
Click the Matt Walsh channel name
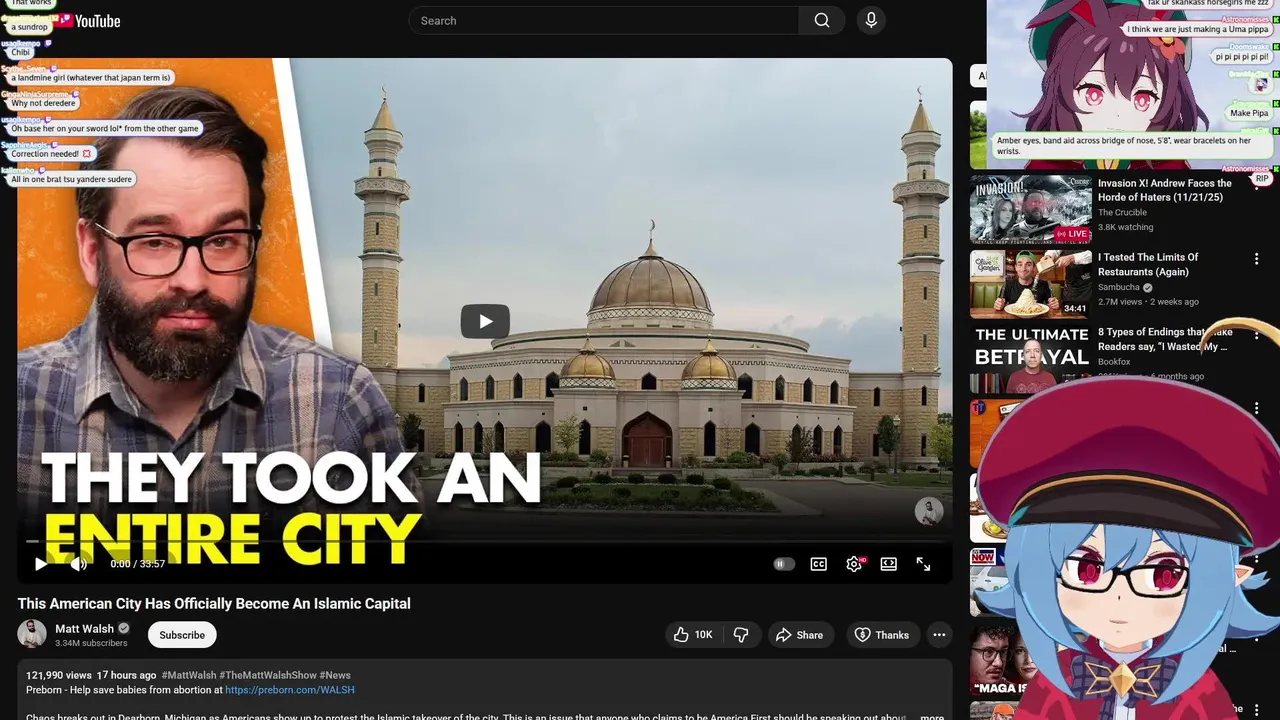pyautogui.click(x=84, y=629)
